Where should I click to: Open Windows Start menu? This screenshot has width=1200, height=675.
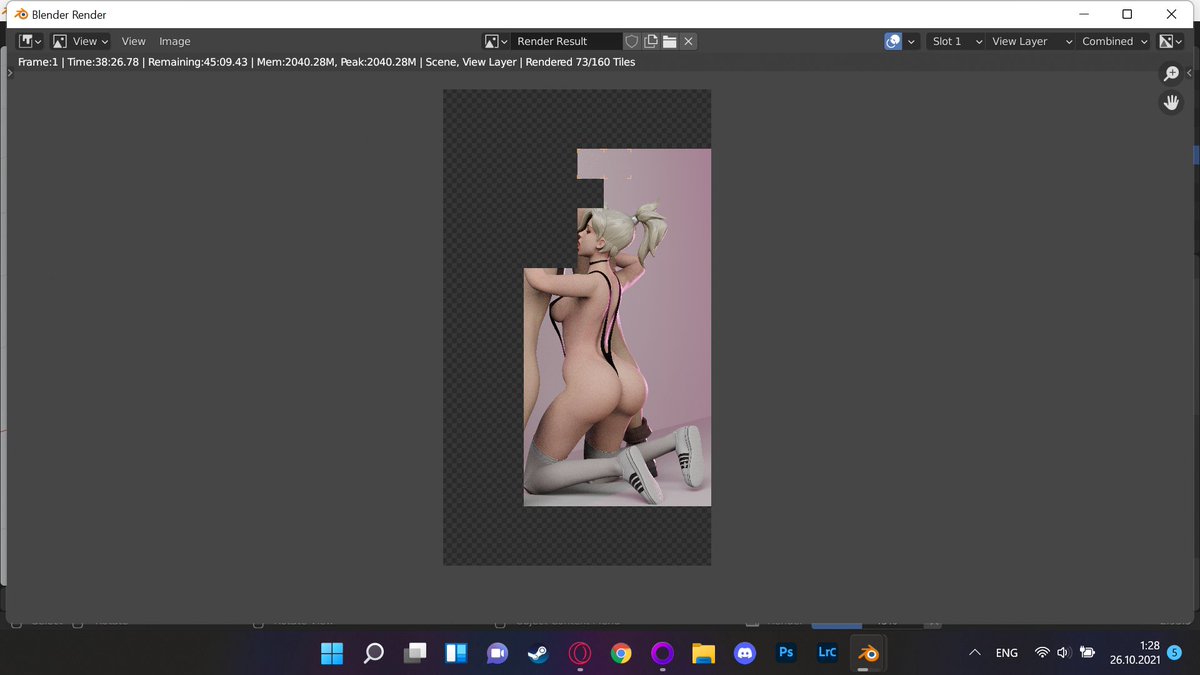[332, 653]
